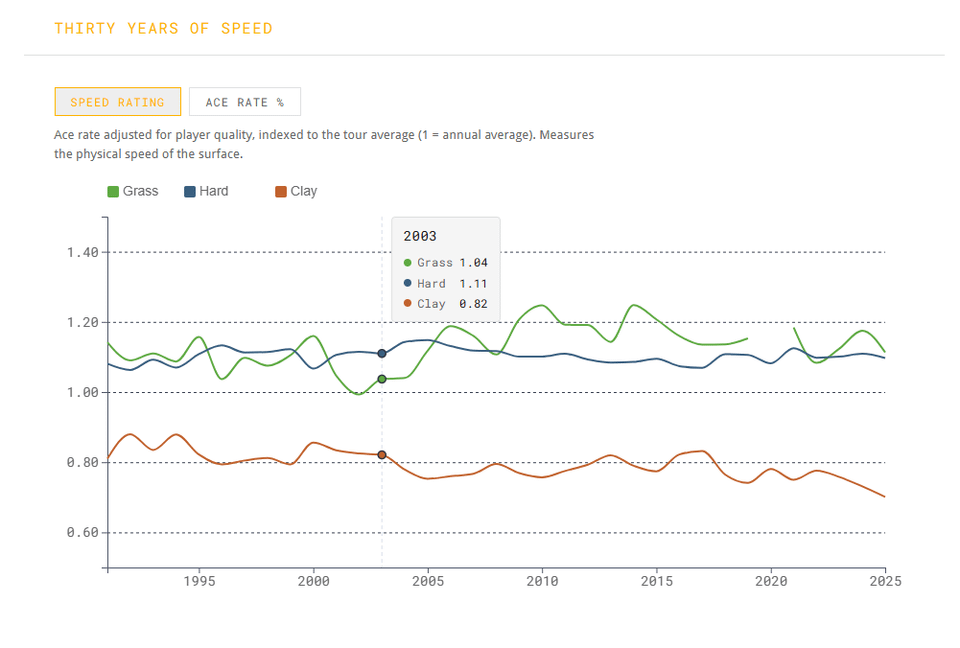Click the 2025 x-axis label
This screenshot has width=960, height=648.
tap(884, 581)
